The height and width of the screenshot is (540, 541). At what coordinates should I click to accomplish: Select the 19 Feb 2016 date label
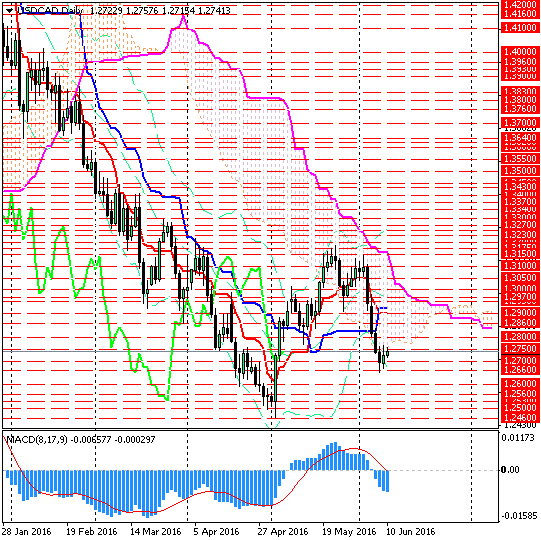click(x=91, y=531)
